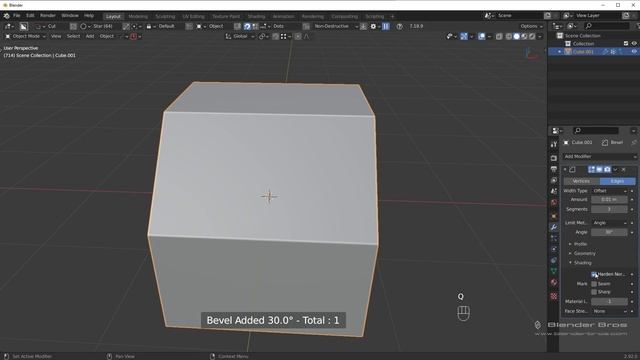
Task: Hide Cube.001 via its eye icon
Action: click(x=634, y=52)
